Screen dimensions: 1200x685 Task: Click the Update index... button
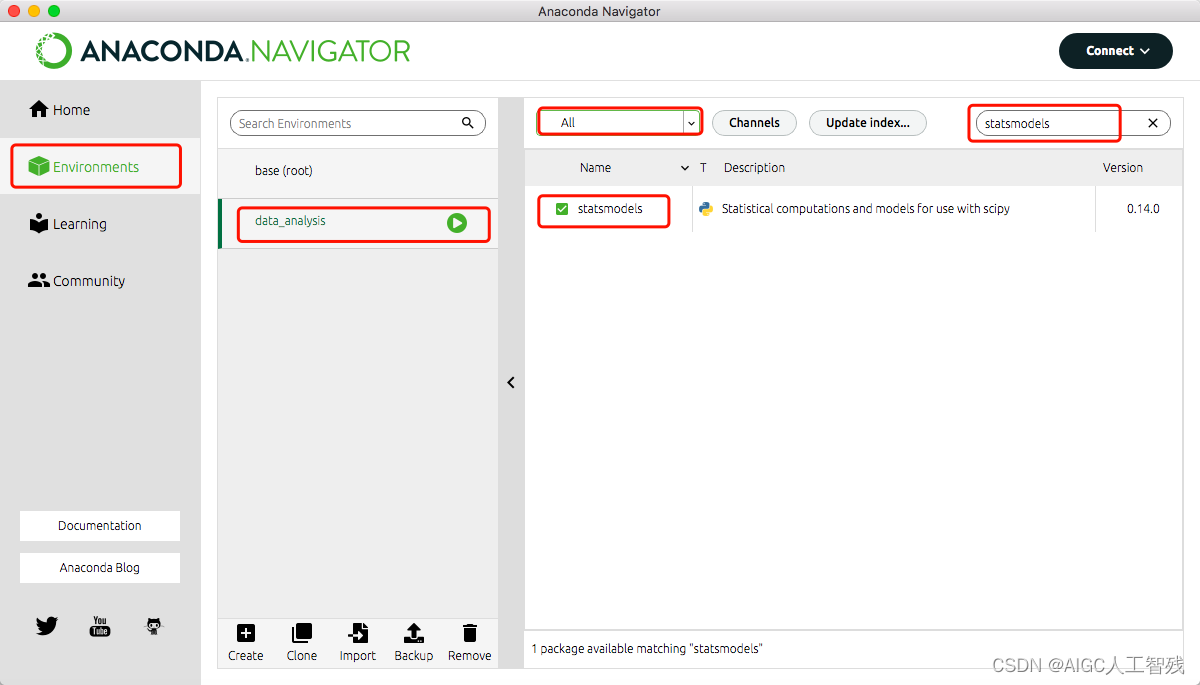868,123
